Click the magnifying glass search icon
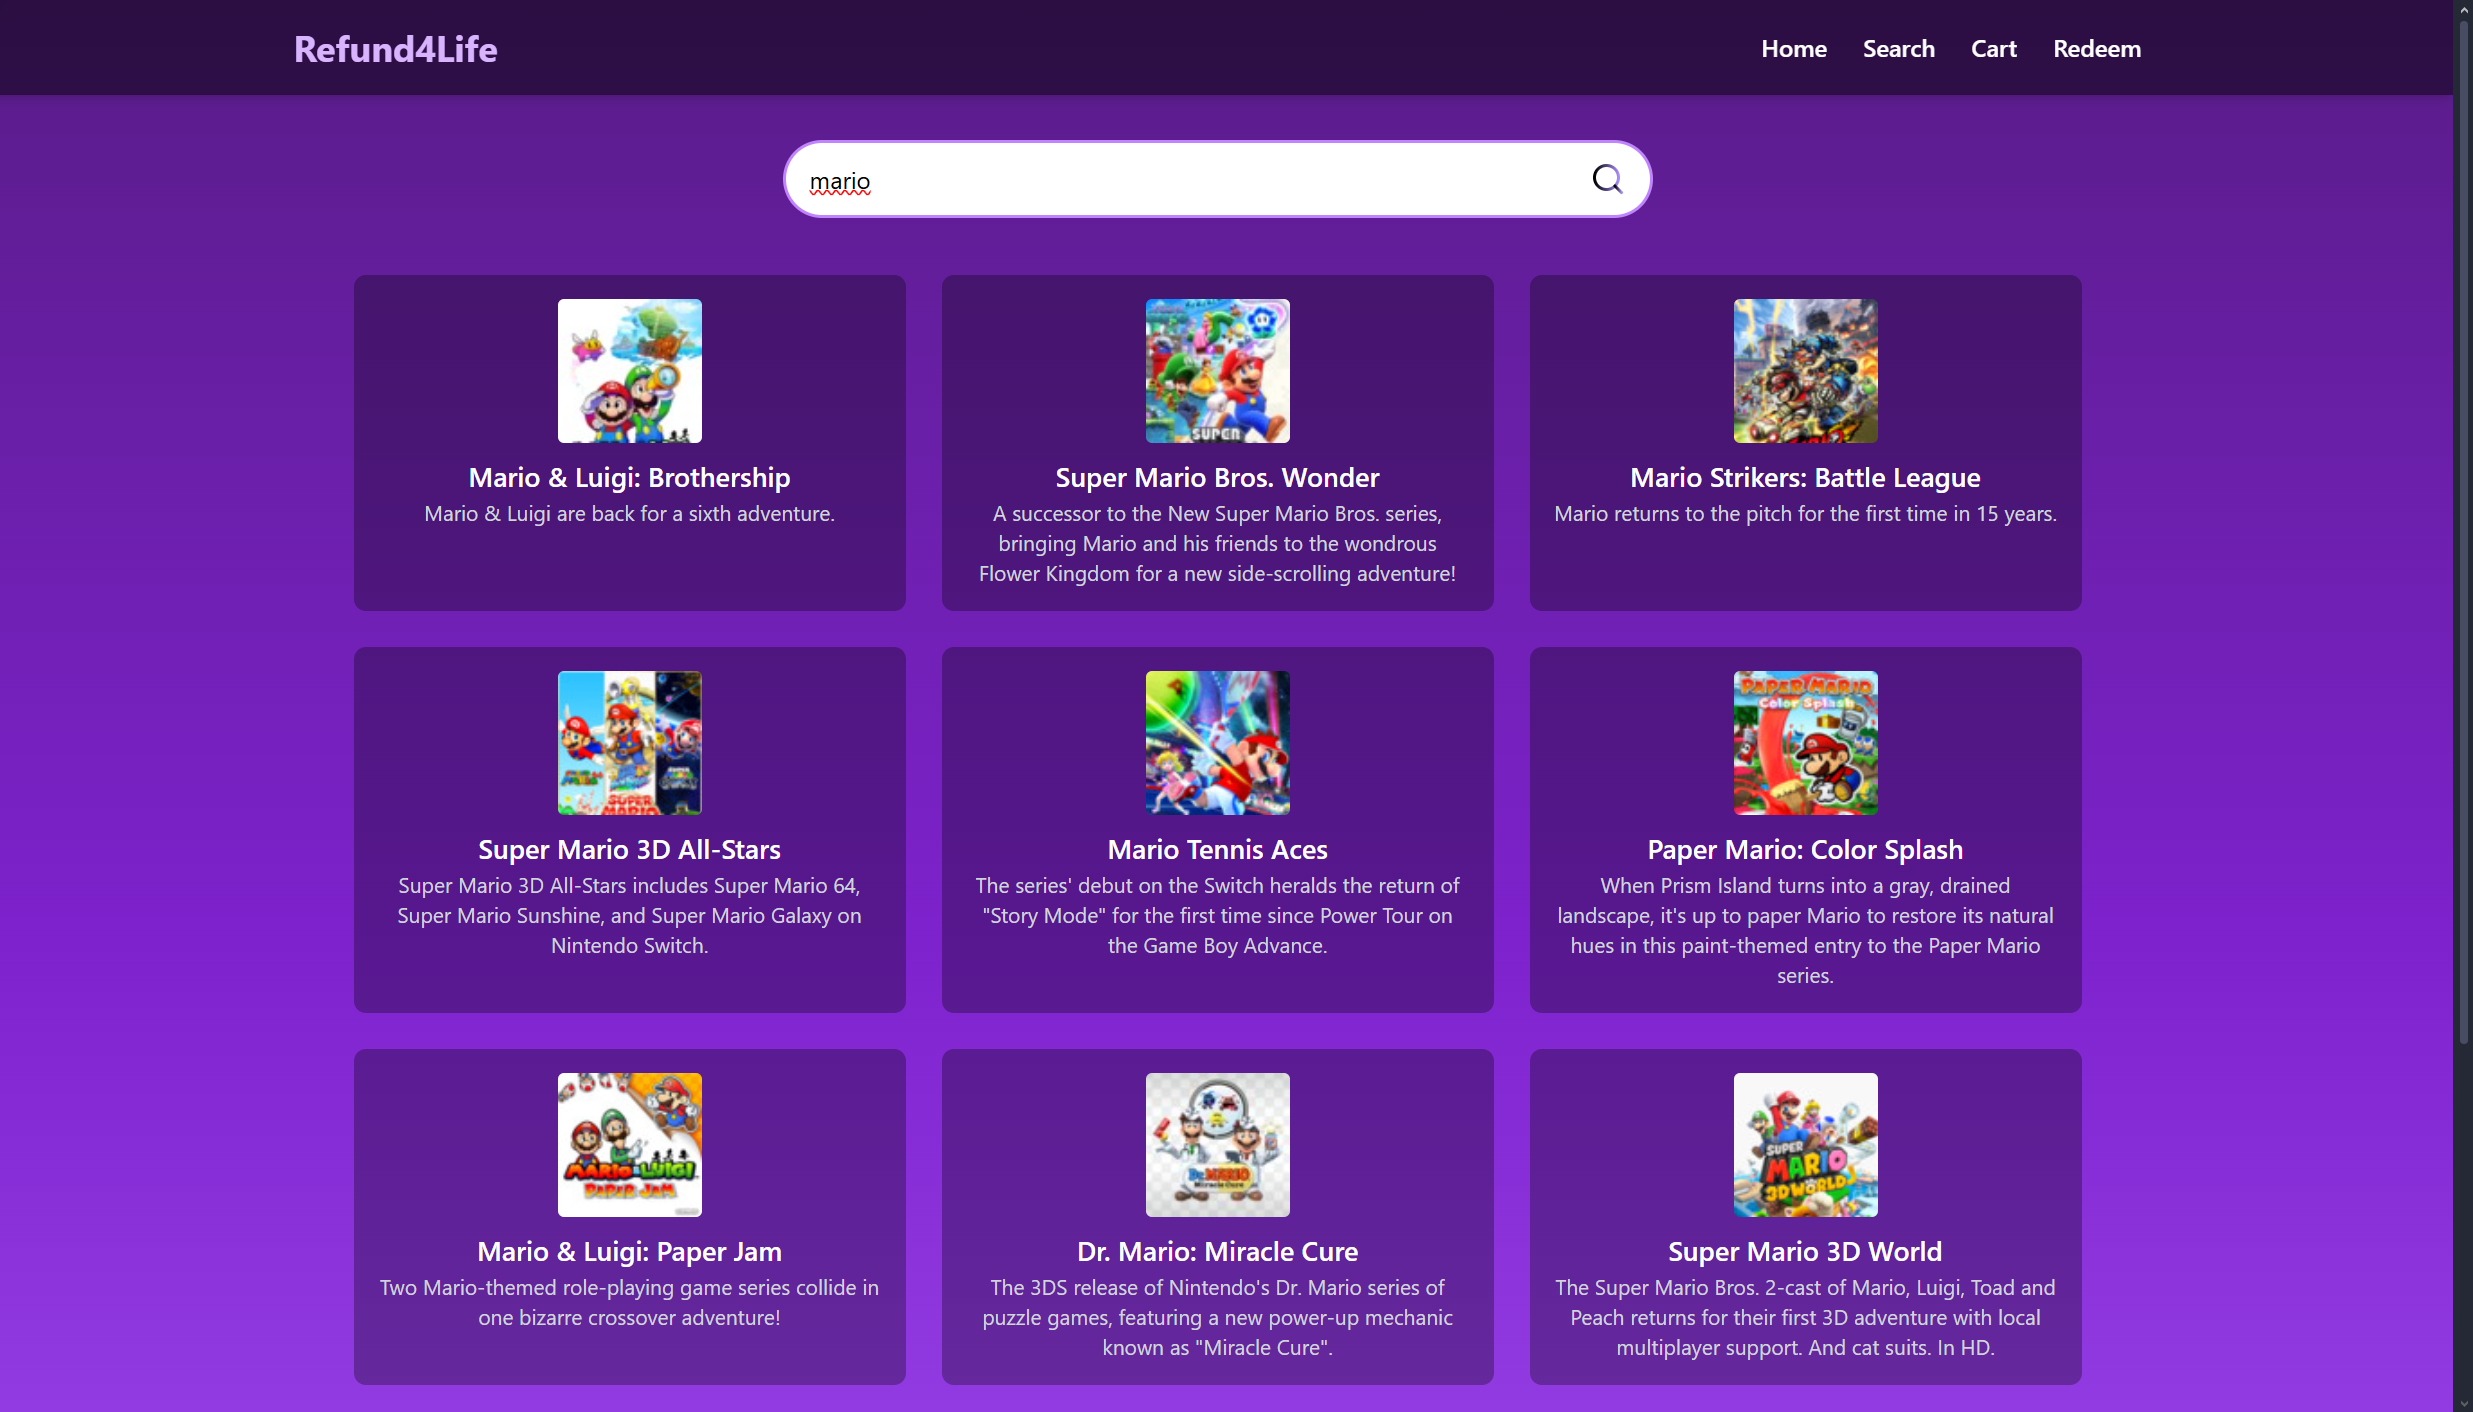Image resolution: width=2473 pixels, height=1412 pixels. [x=1606, y=179]
